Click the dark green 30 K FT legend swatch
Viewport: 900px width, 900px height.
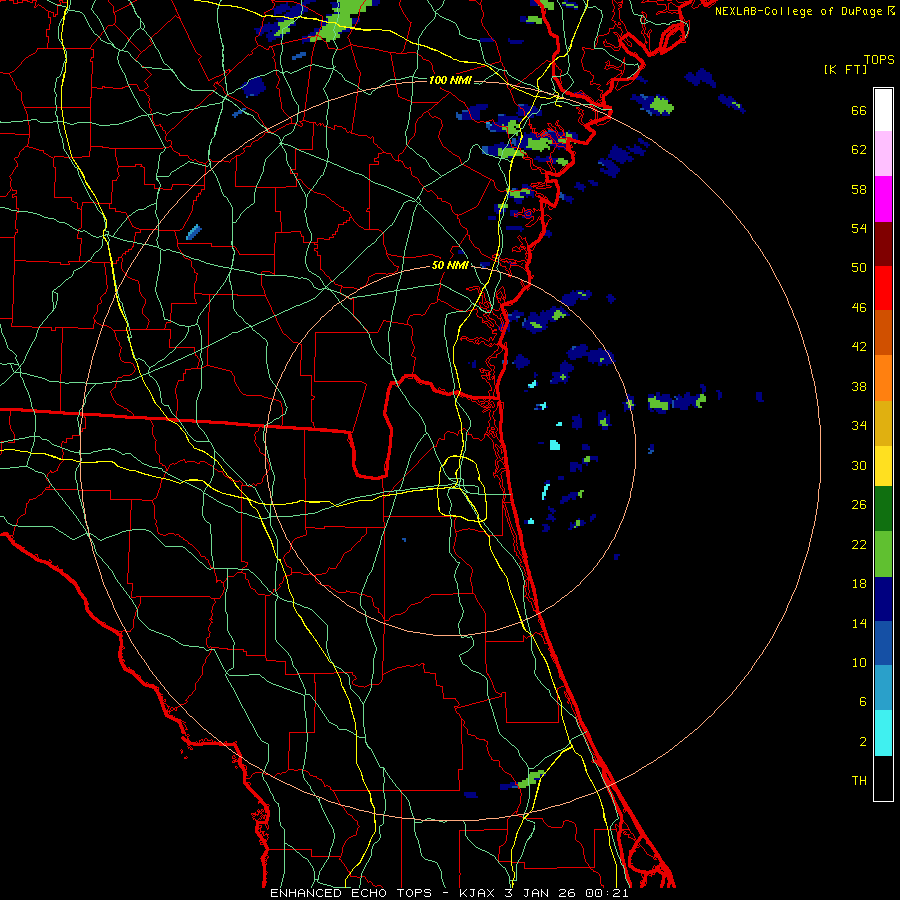pos(883,509)
